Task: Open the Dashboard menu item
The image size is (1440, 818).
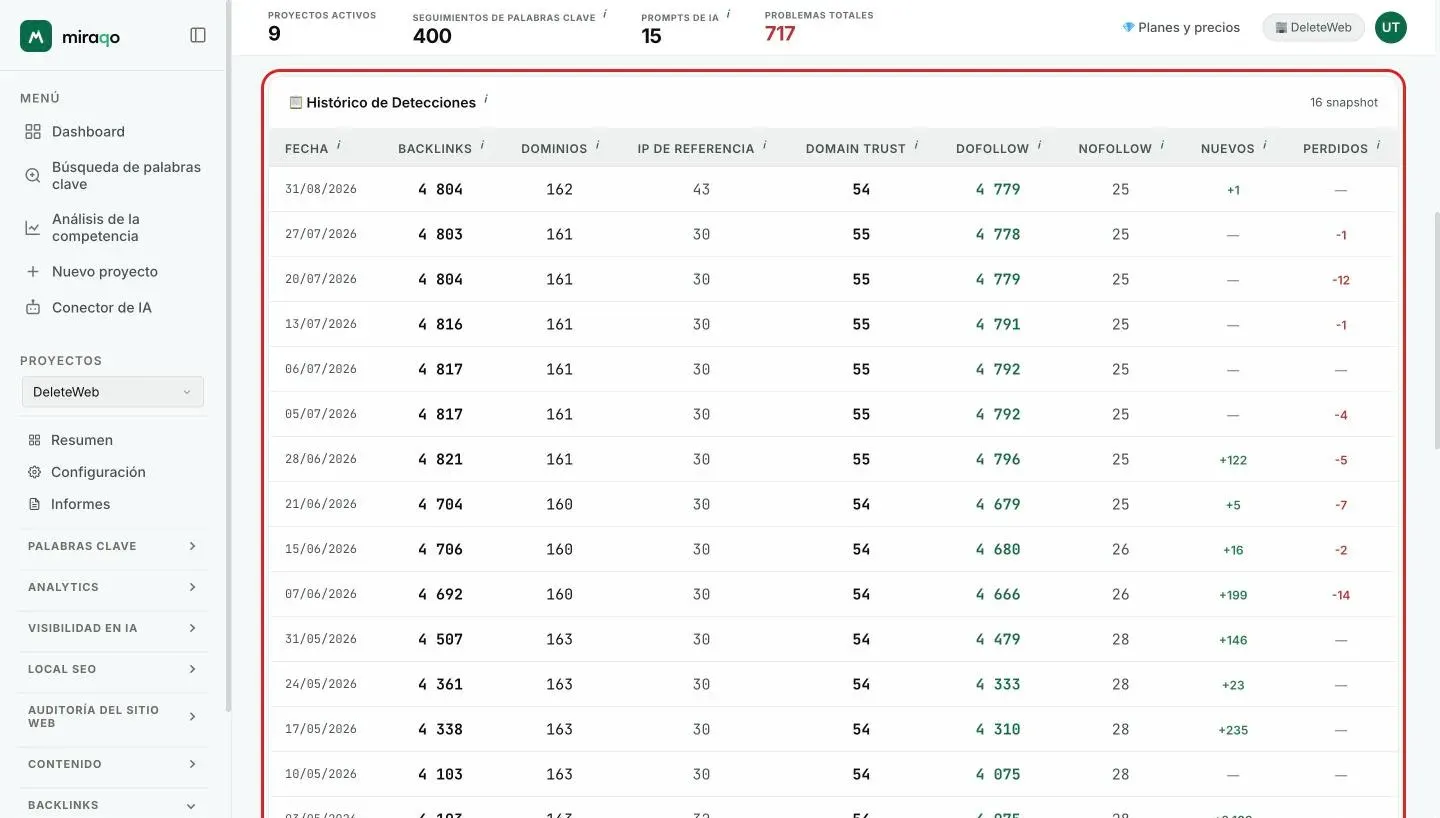Action: [88, 132]
